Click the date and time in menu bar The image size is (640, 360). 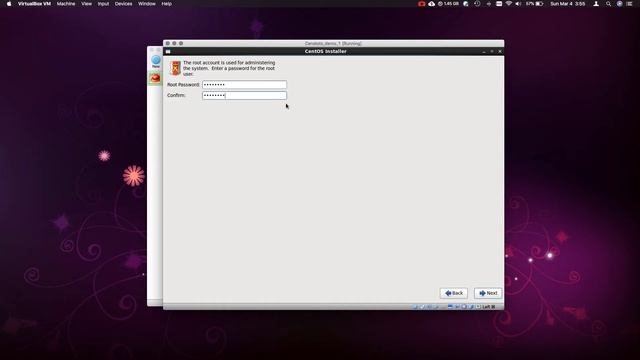pos(568,4)
